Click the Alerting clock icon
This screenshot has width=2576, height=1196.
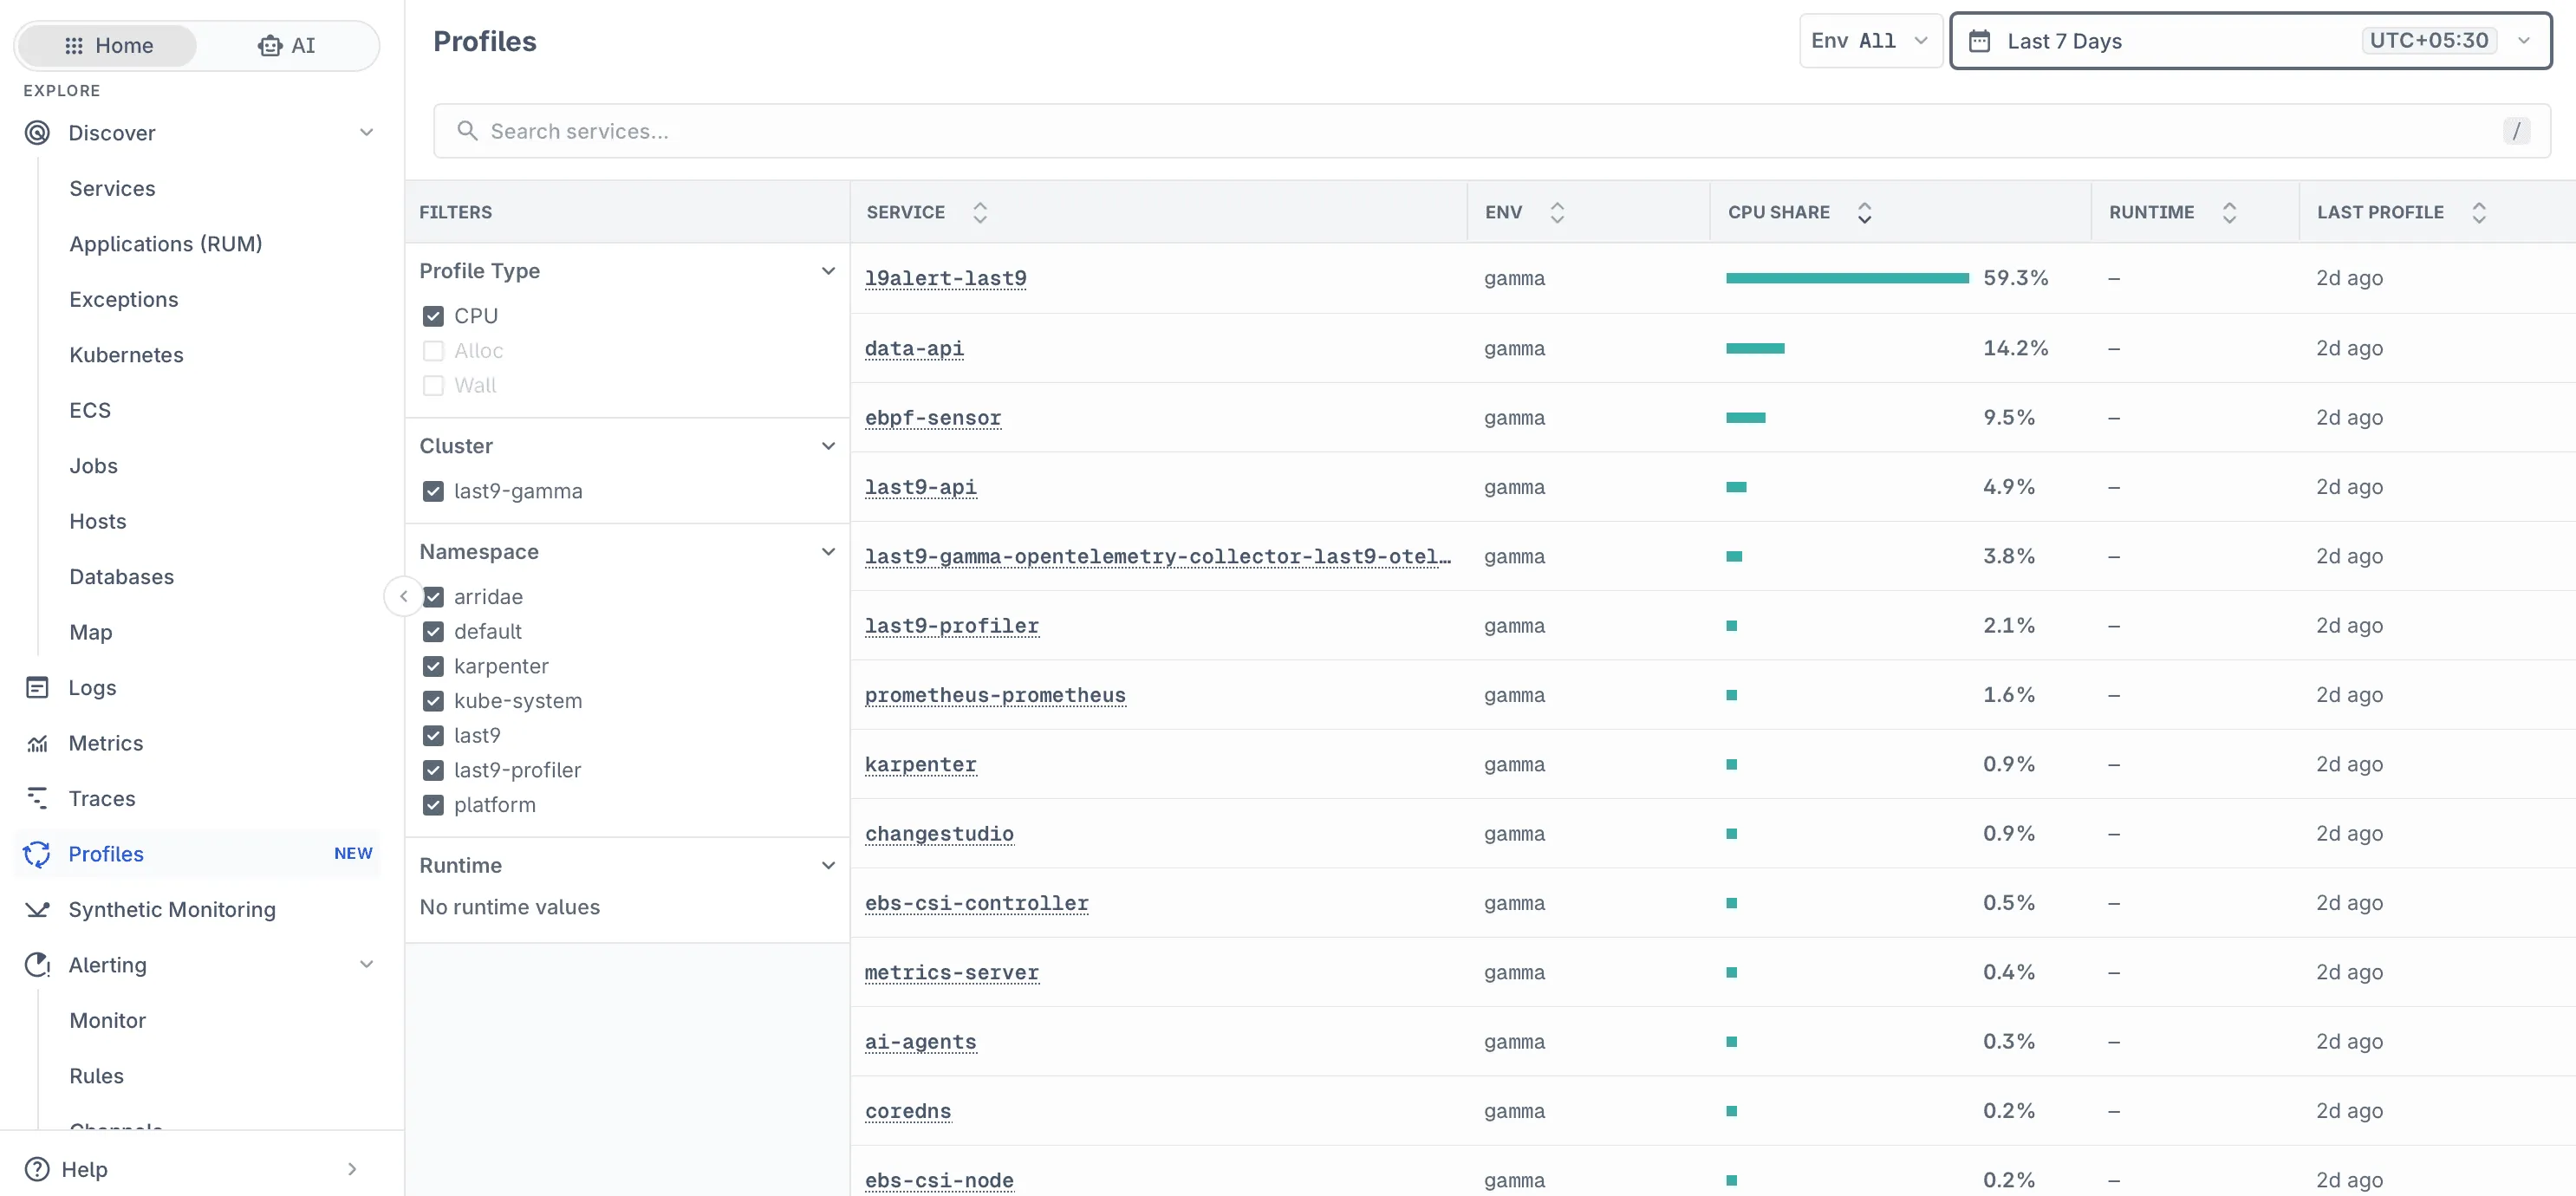pos(37,965)
